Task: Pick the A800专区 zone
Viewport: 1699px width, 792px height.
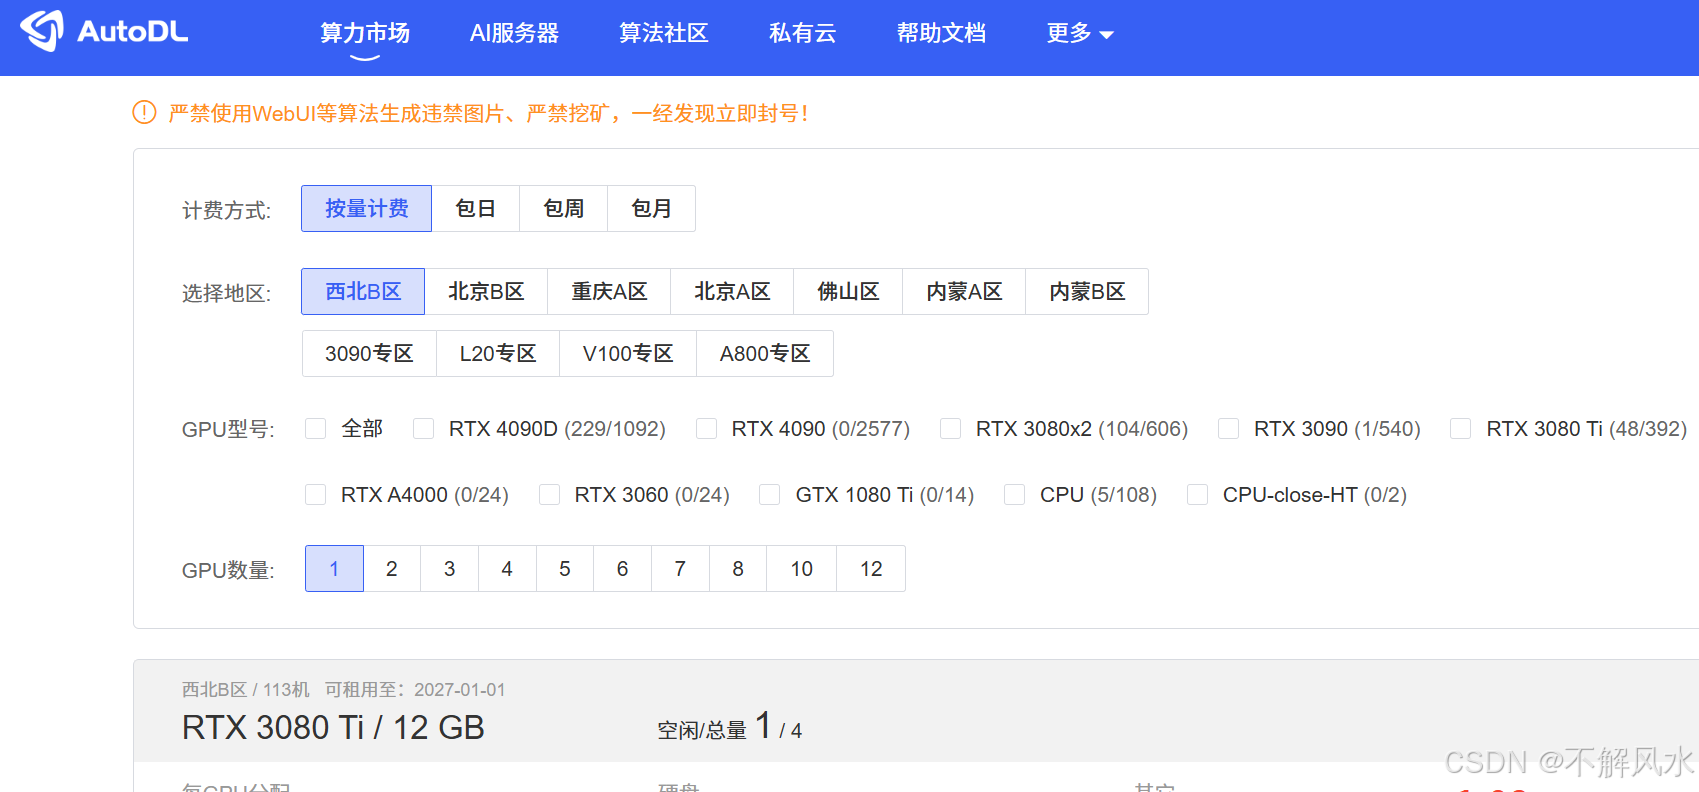Action: click(x=765, y=353)
